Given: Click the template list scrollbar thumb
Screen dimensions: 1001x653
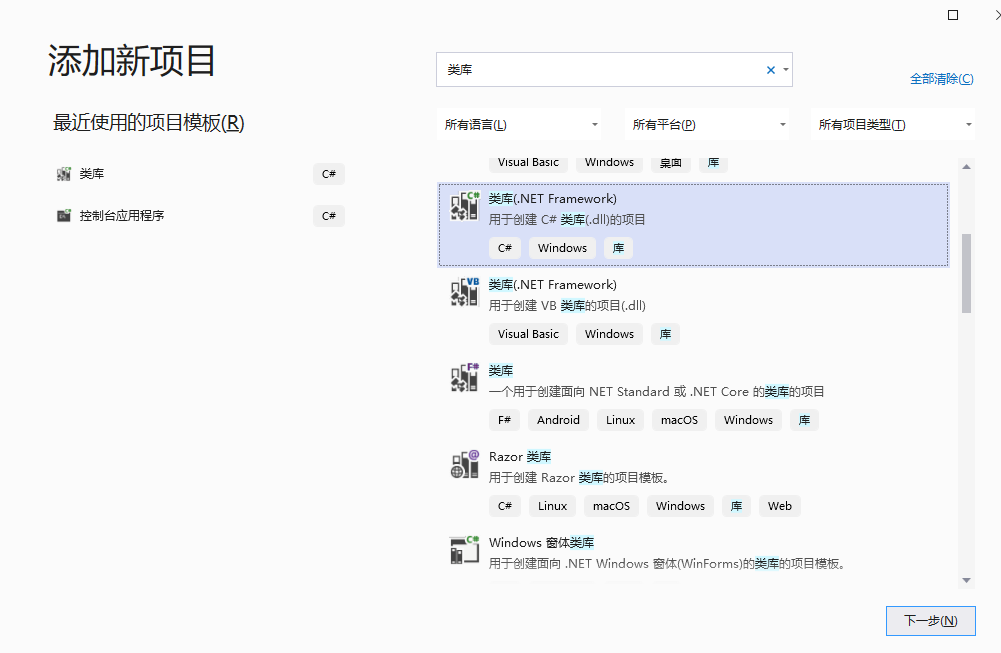Looking at the screenshot, I should (967, 273).
